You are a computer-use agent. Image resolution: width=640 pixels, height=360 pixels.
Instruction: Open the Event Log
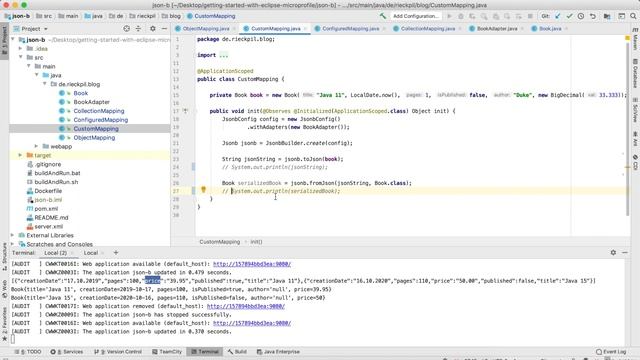point(611,352)
